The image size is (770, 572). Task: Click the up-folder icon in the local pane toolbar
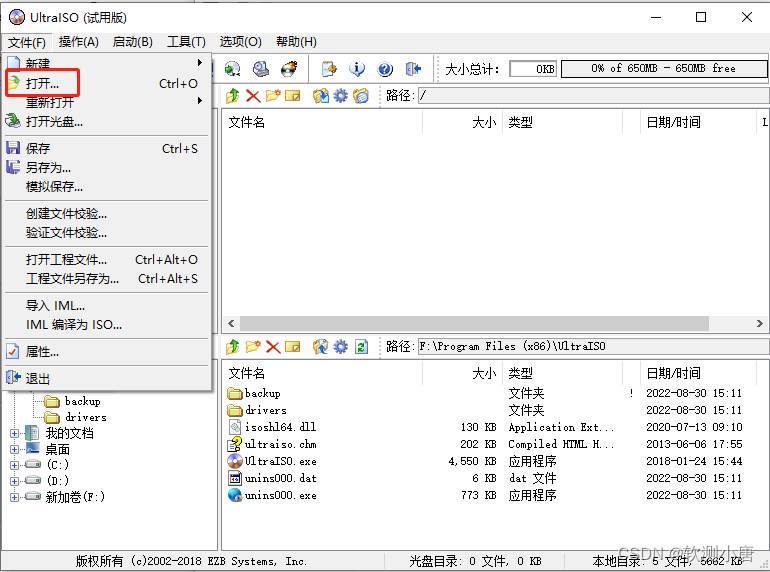[233, 347]
